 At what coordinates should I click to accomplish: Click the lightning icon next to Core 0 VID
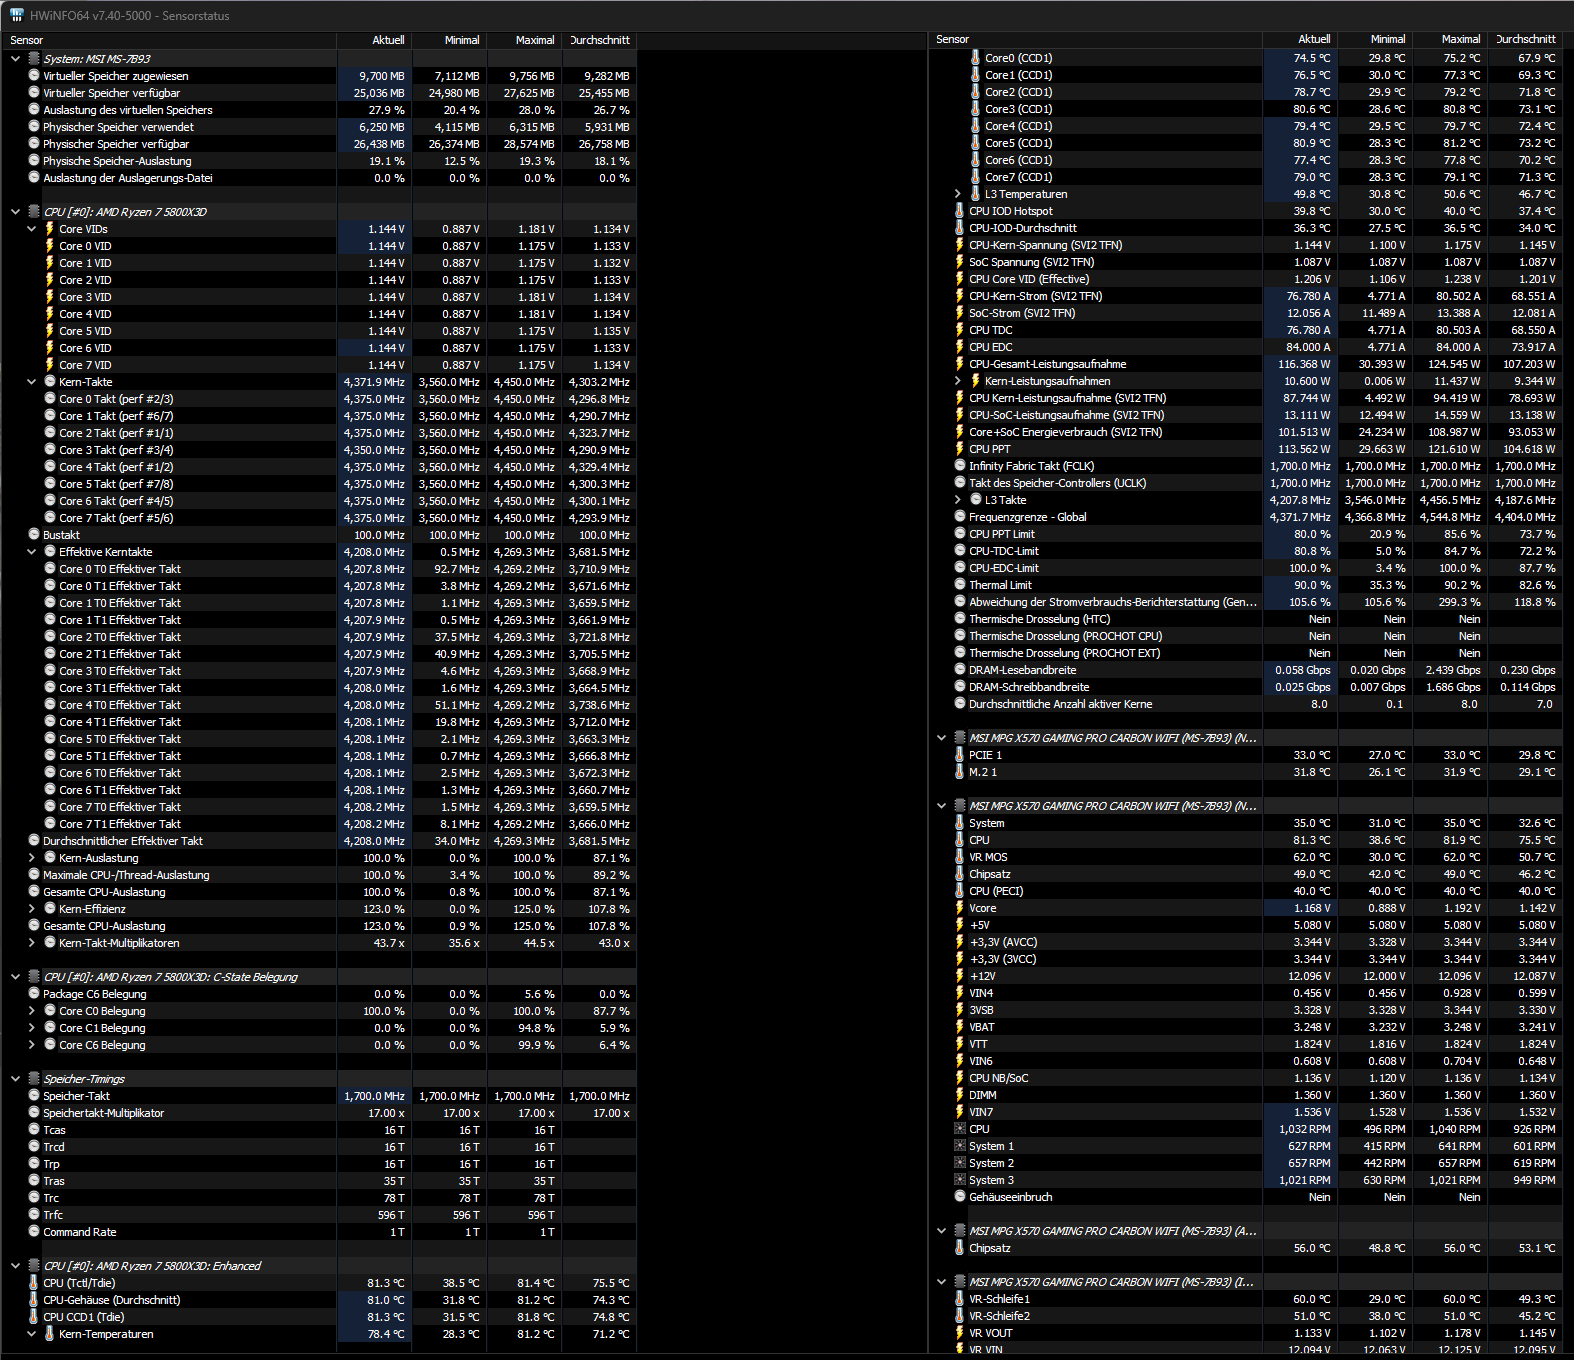pyautogui.click(x=50, y=246)
